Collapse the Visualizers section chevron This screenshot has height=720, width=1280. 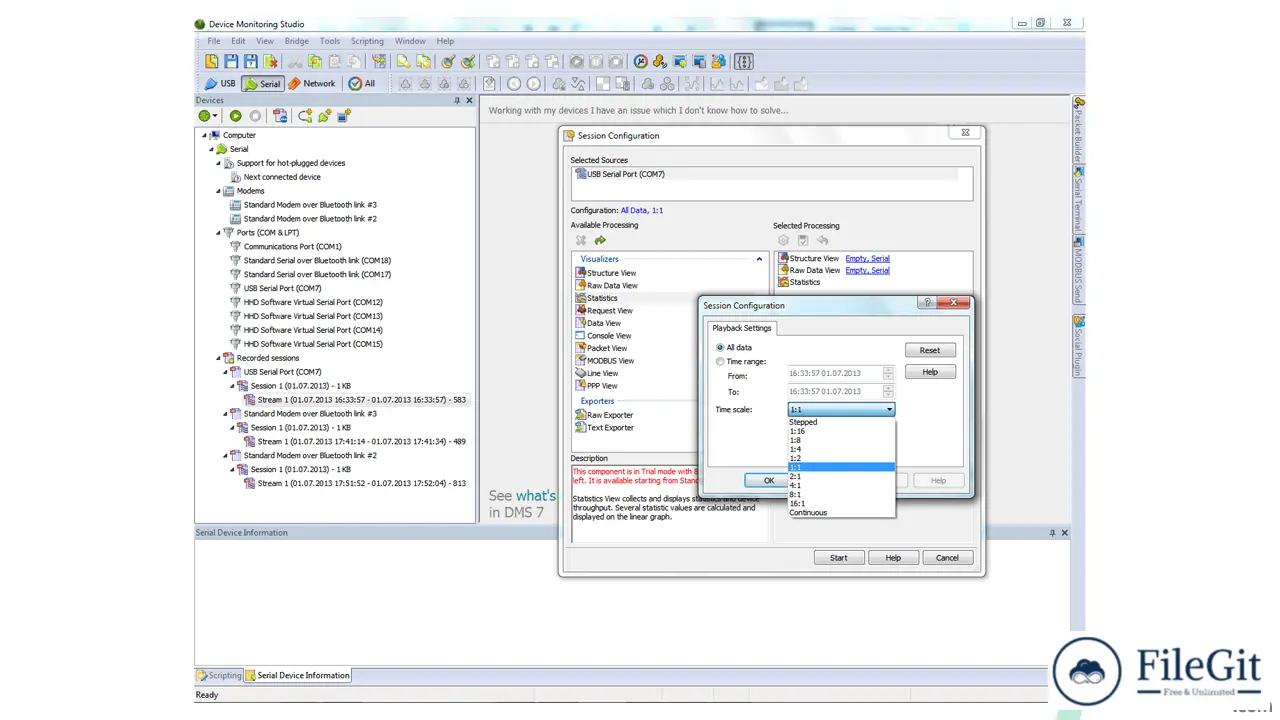(x=759, y=259)
